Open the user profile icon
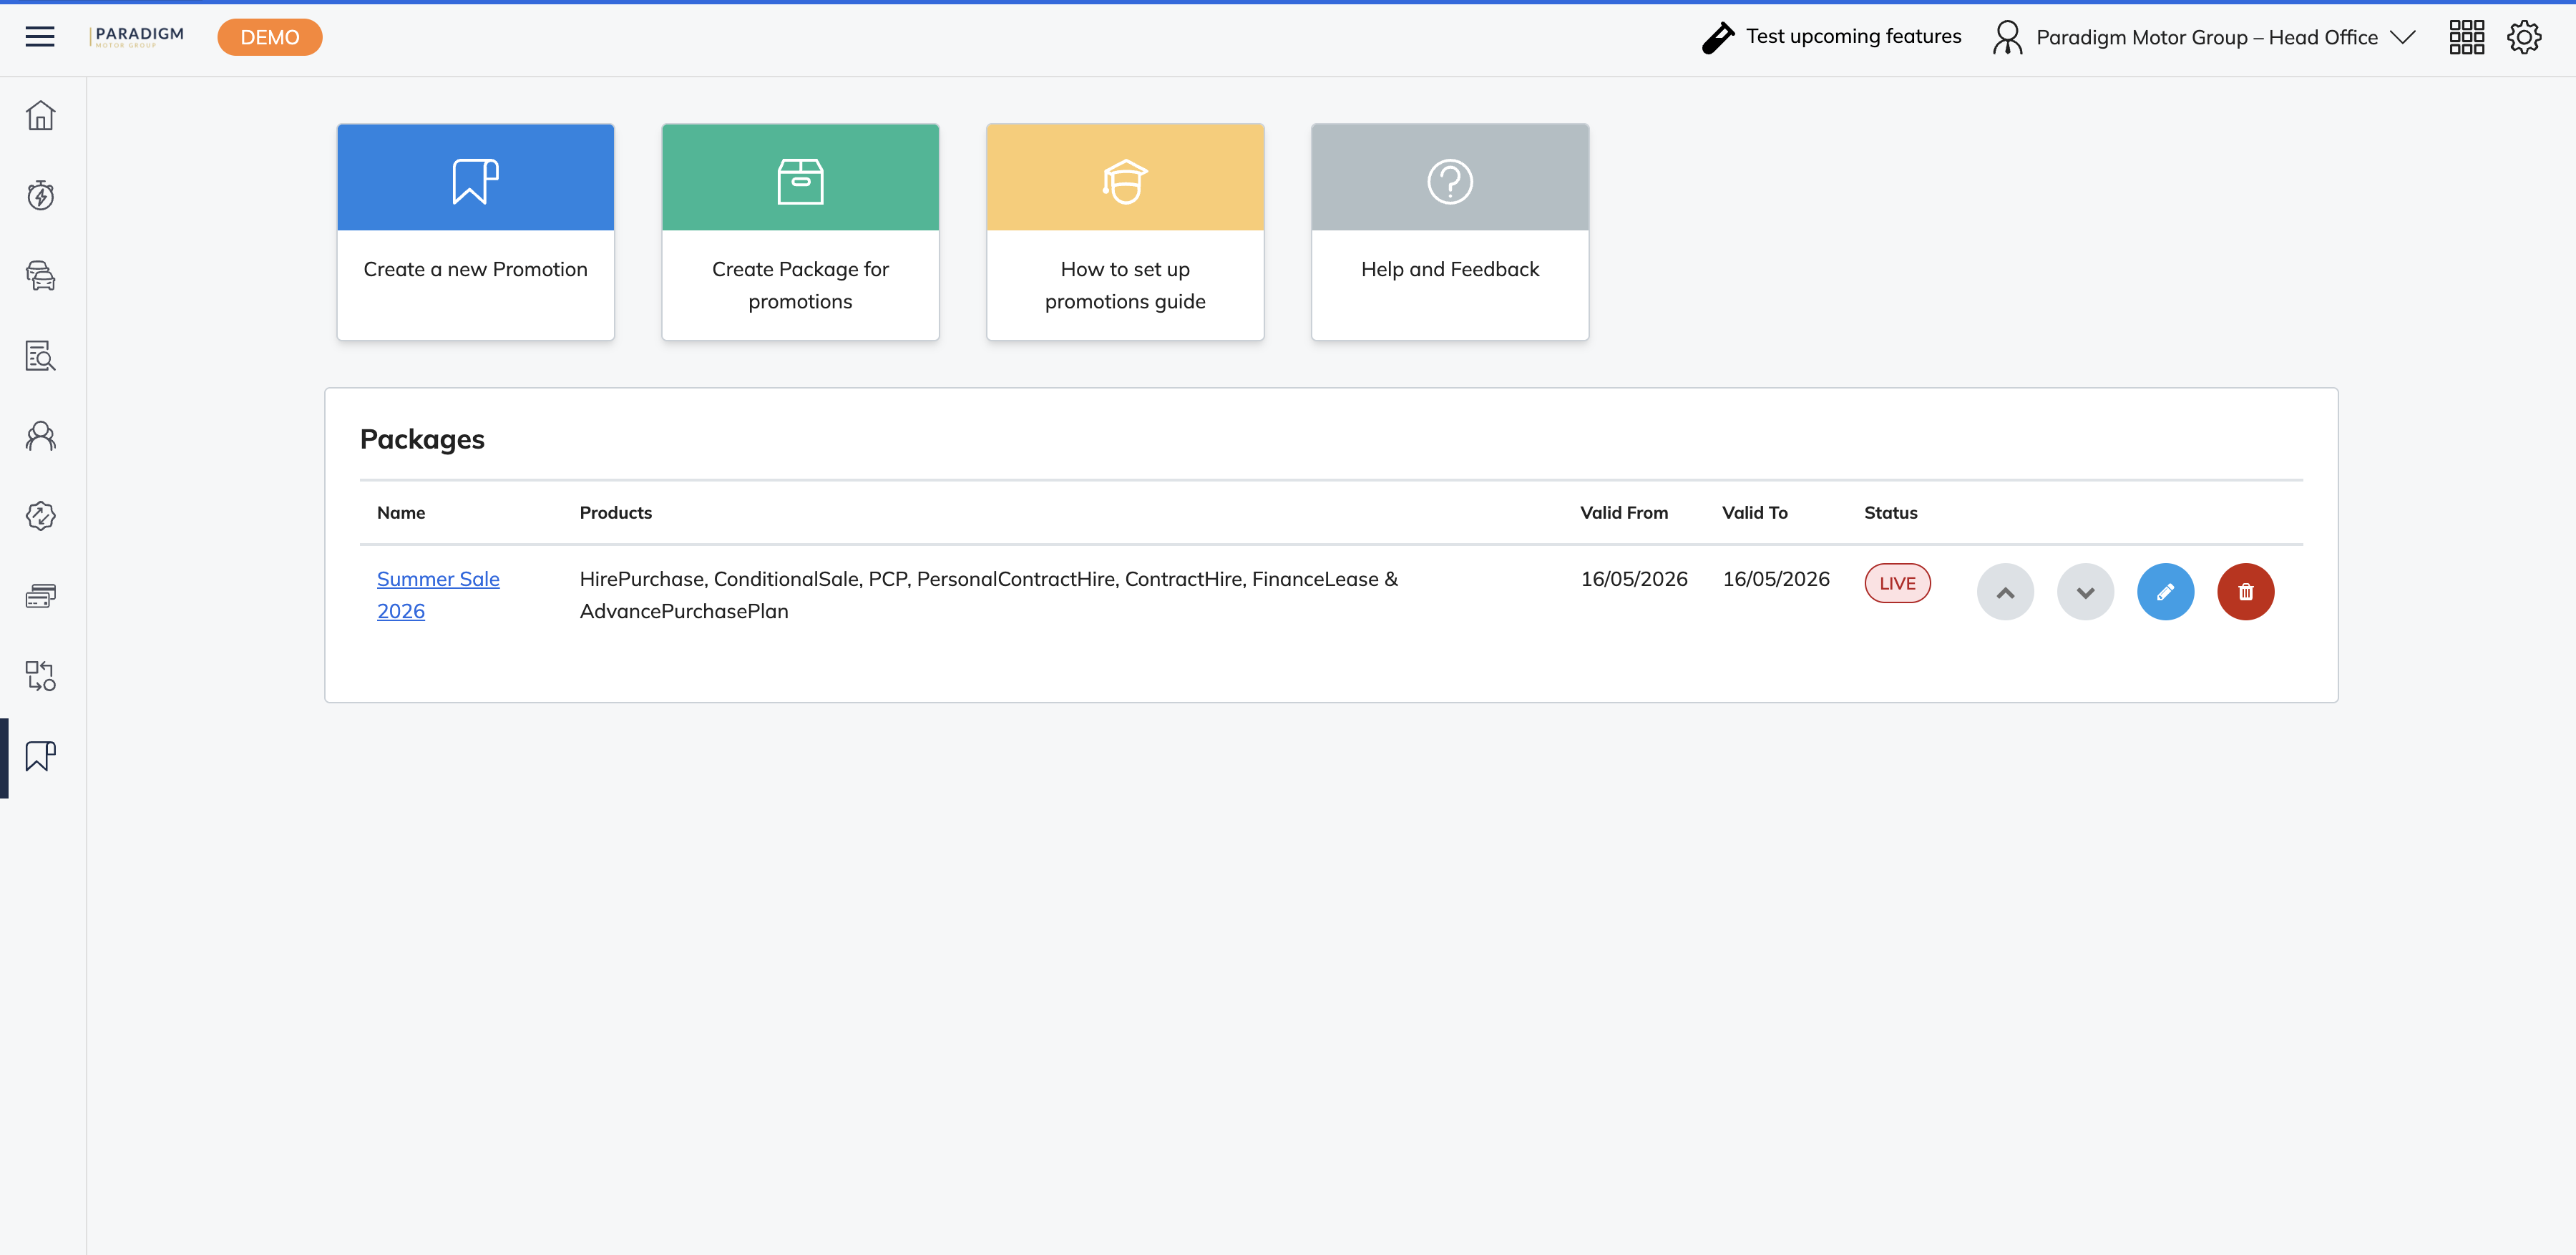This screenshot has height=1255, width=2576. 2007,37
